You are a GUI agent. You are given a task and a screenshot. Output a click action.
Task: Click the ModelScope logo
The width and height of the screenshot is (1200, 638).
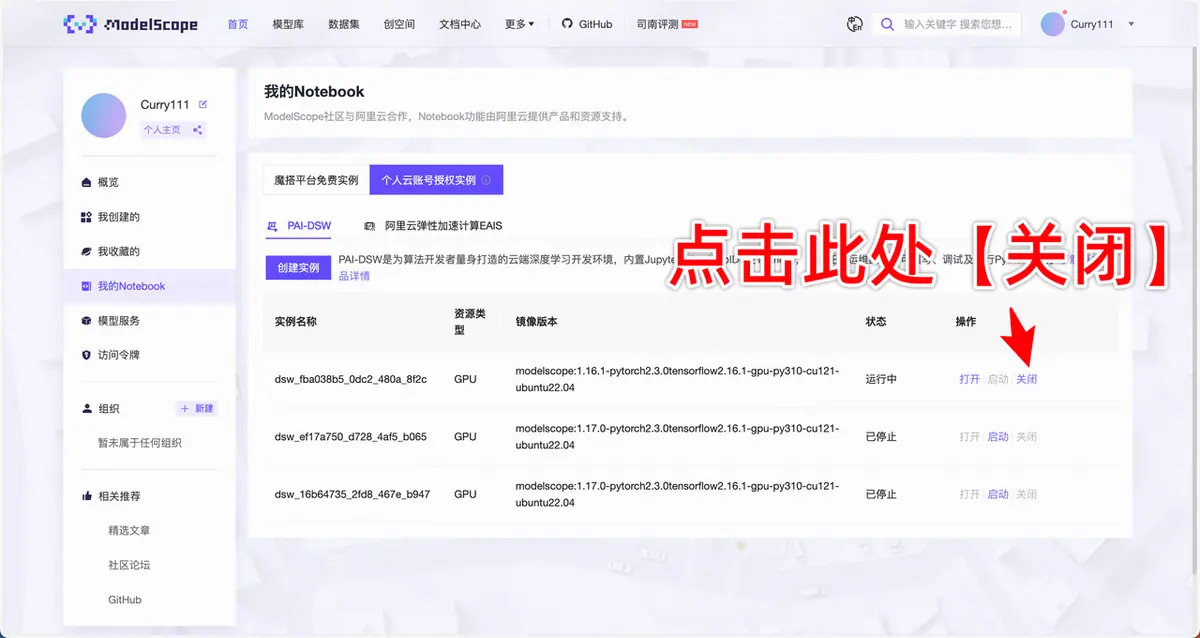point(130,24)
